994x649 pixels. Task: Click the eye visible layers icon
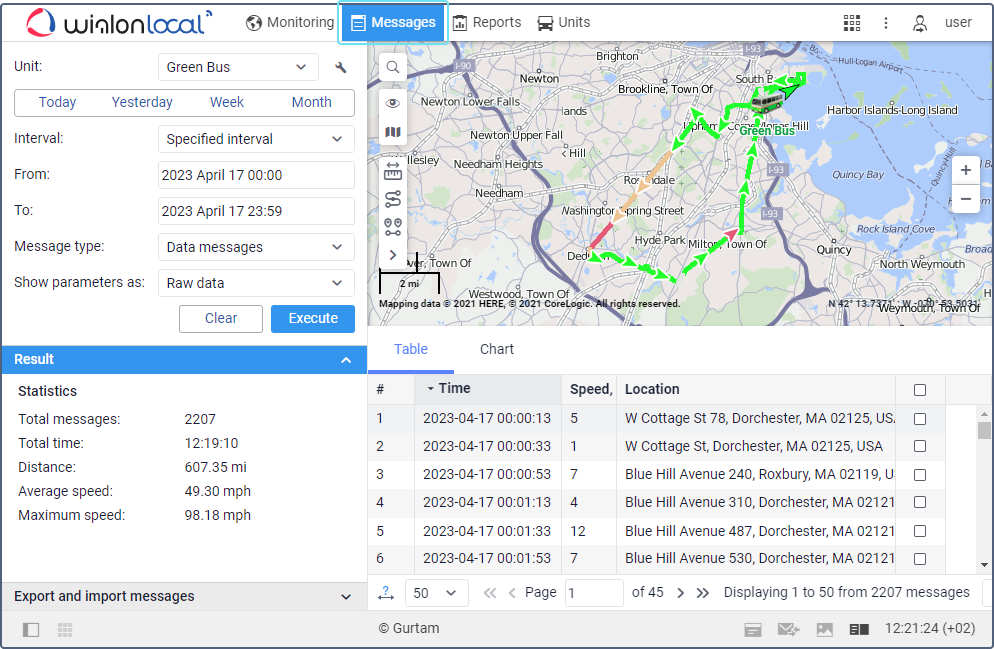[x=393, y=102]
